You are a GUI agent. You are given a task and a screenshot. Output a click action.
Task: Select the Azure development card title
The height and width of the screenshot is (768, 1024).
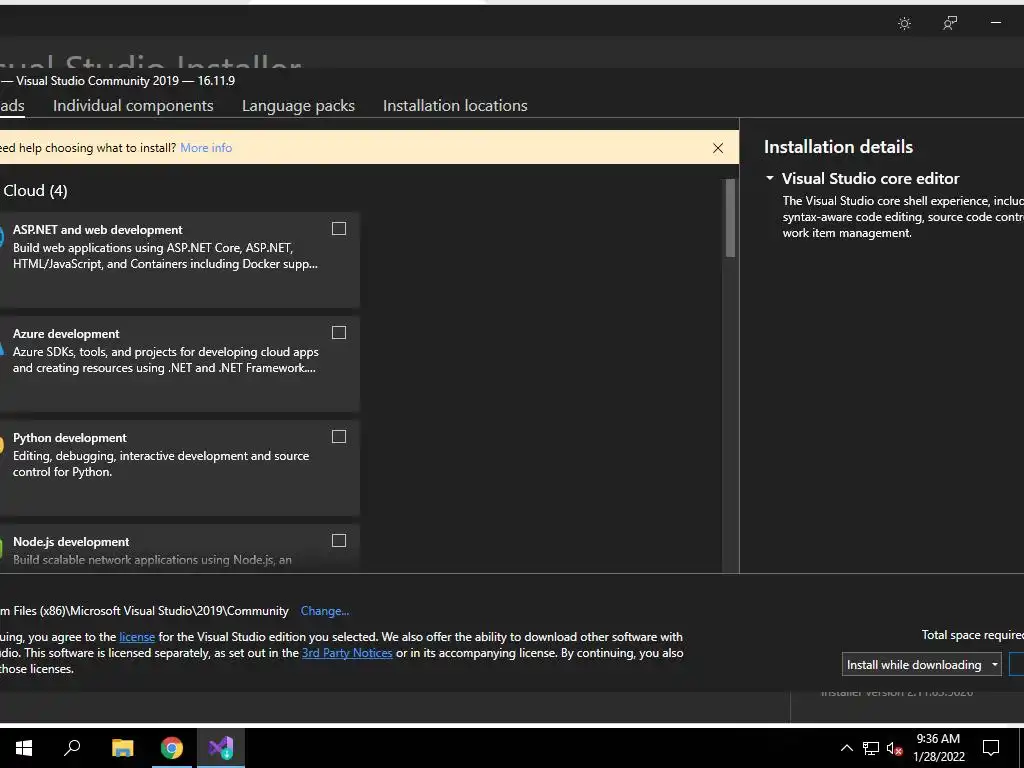[66, 334]
